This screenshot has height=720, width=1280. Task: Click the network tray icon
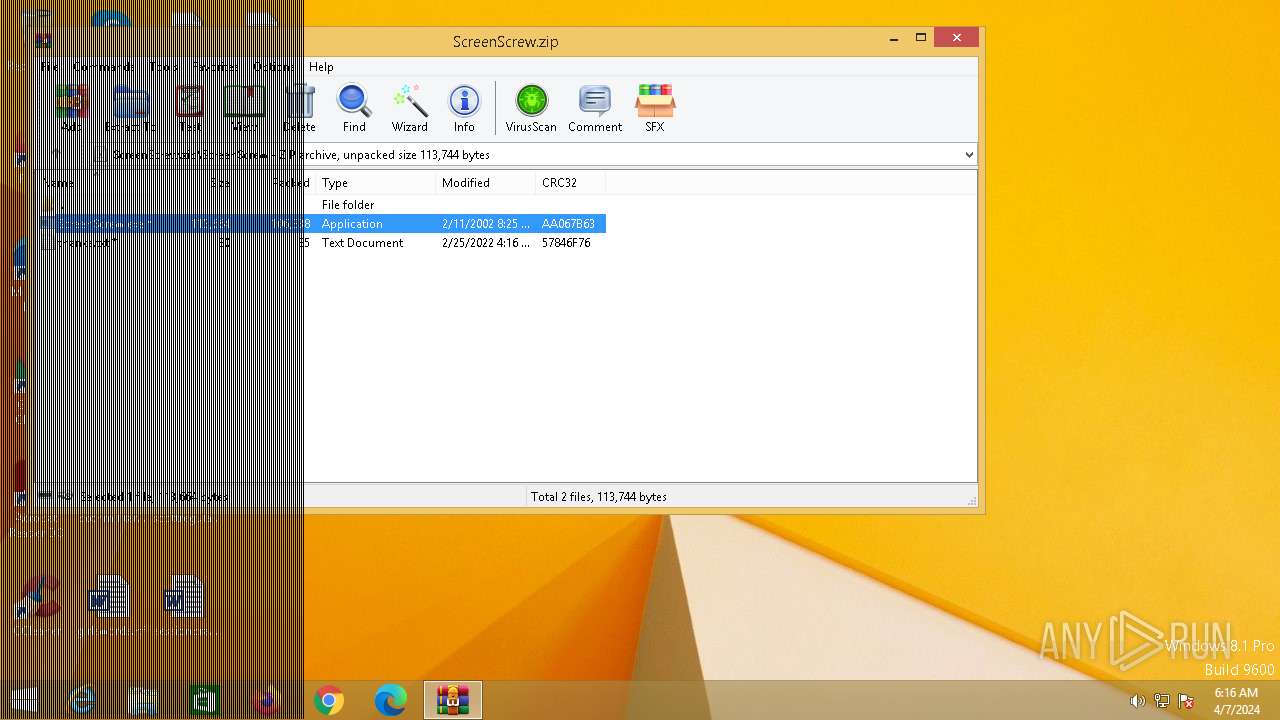coord(1162,701)
